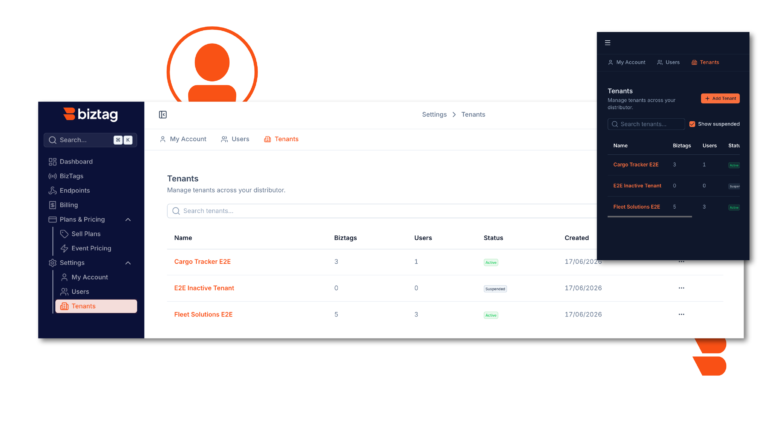782x440 pixels.
Task: Click the Billing receipt icon in sidebar
Action: 52,205
